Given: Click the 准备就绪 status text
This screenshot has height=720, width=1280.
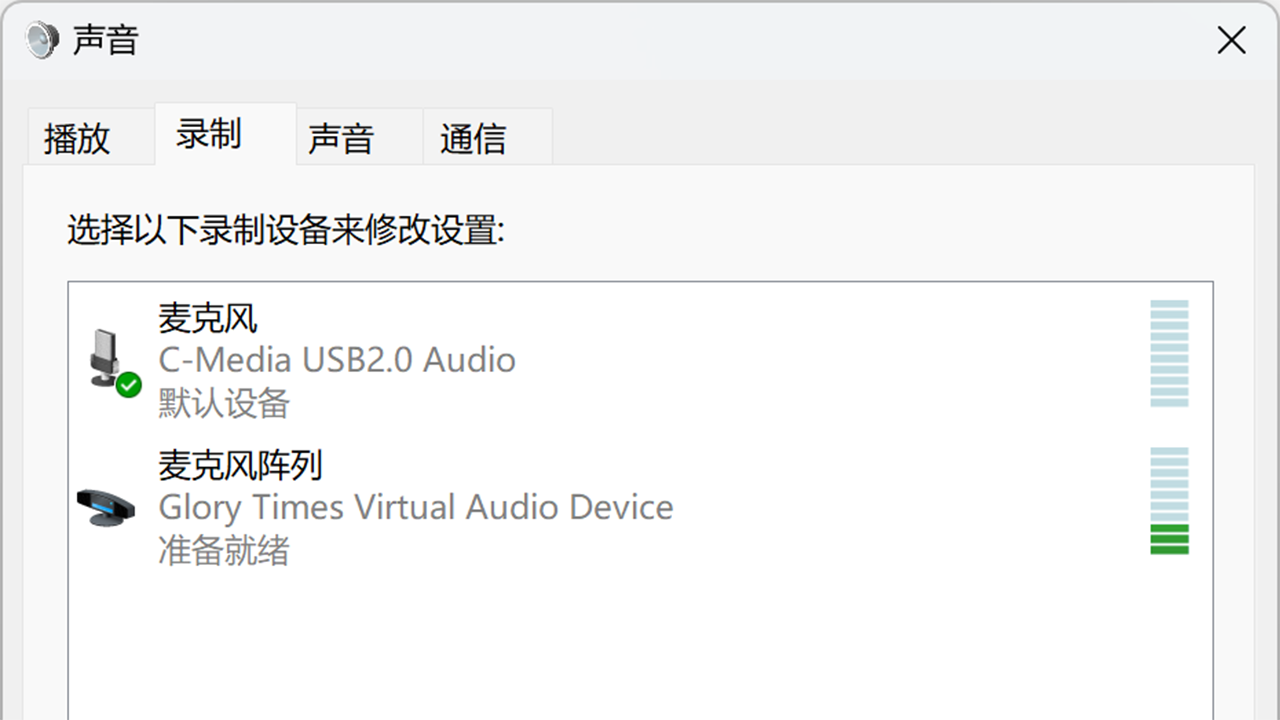Looking at the screenshot, I should 224,550.
